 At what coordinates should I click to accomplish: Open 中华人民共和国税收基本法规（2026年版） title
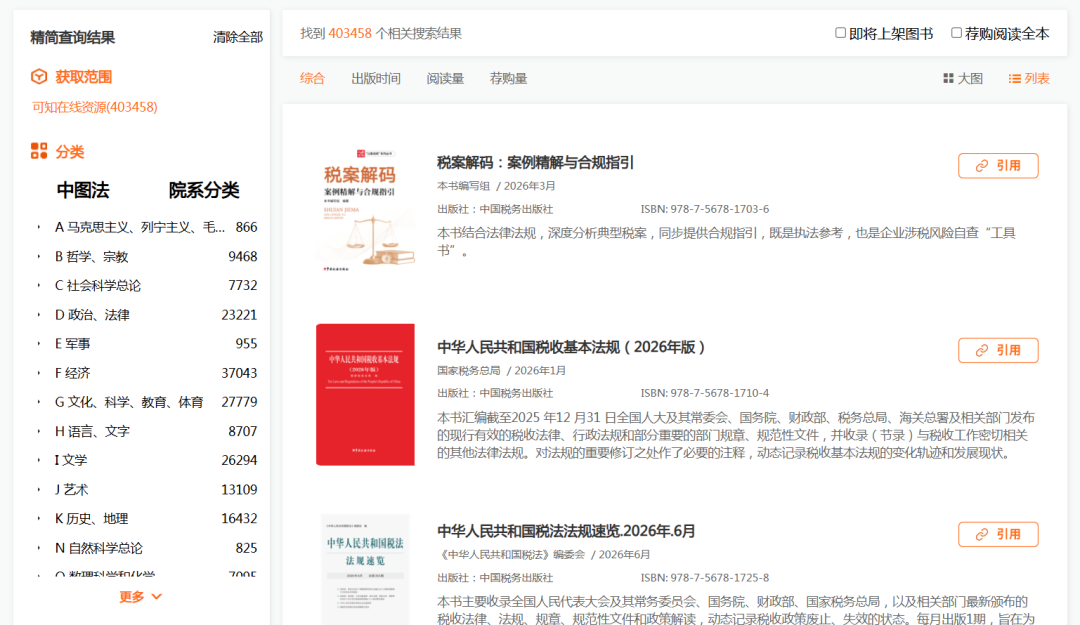pyautogui.click(x=571, y=347)
